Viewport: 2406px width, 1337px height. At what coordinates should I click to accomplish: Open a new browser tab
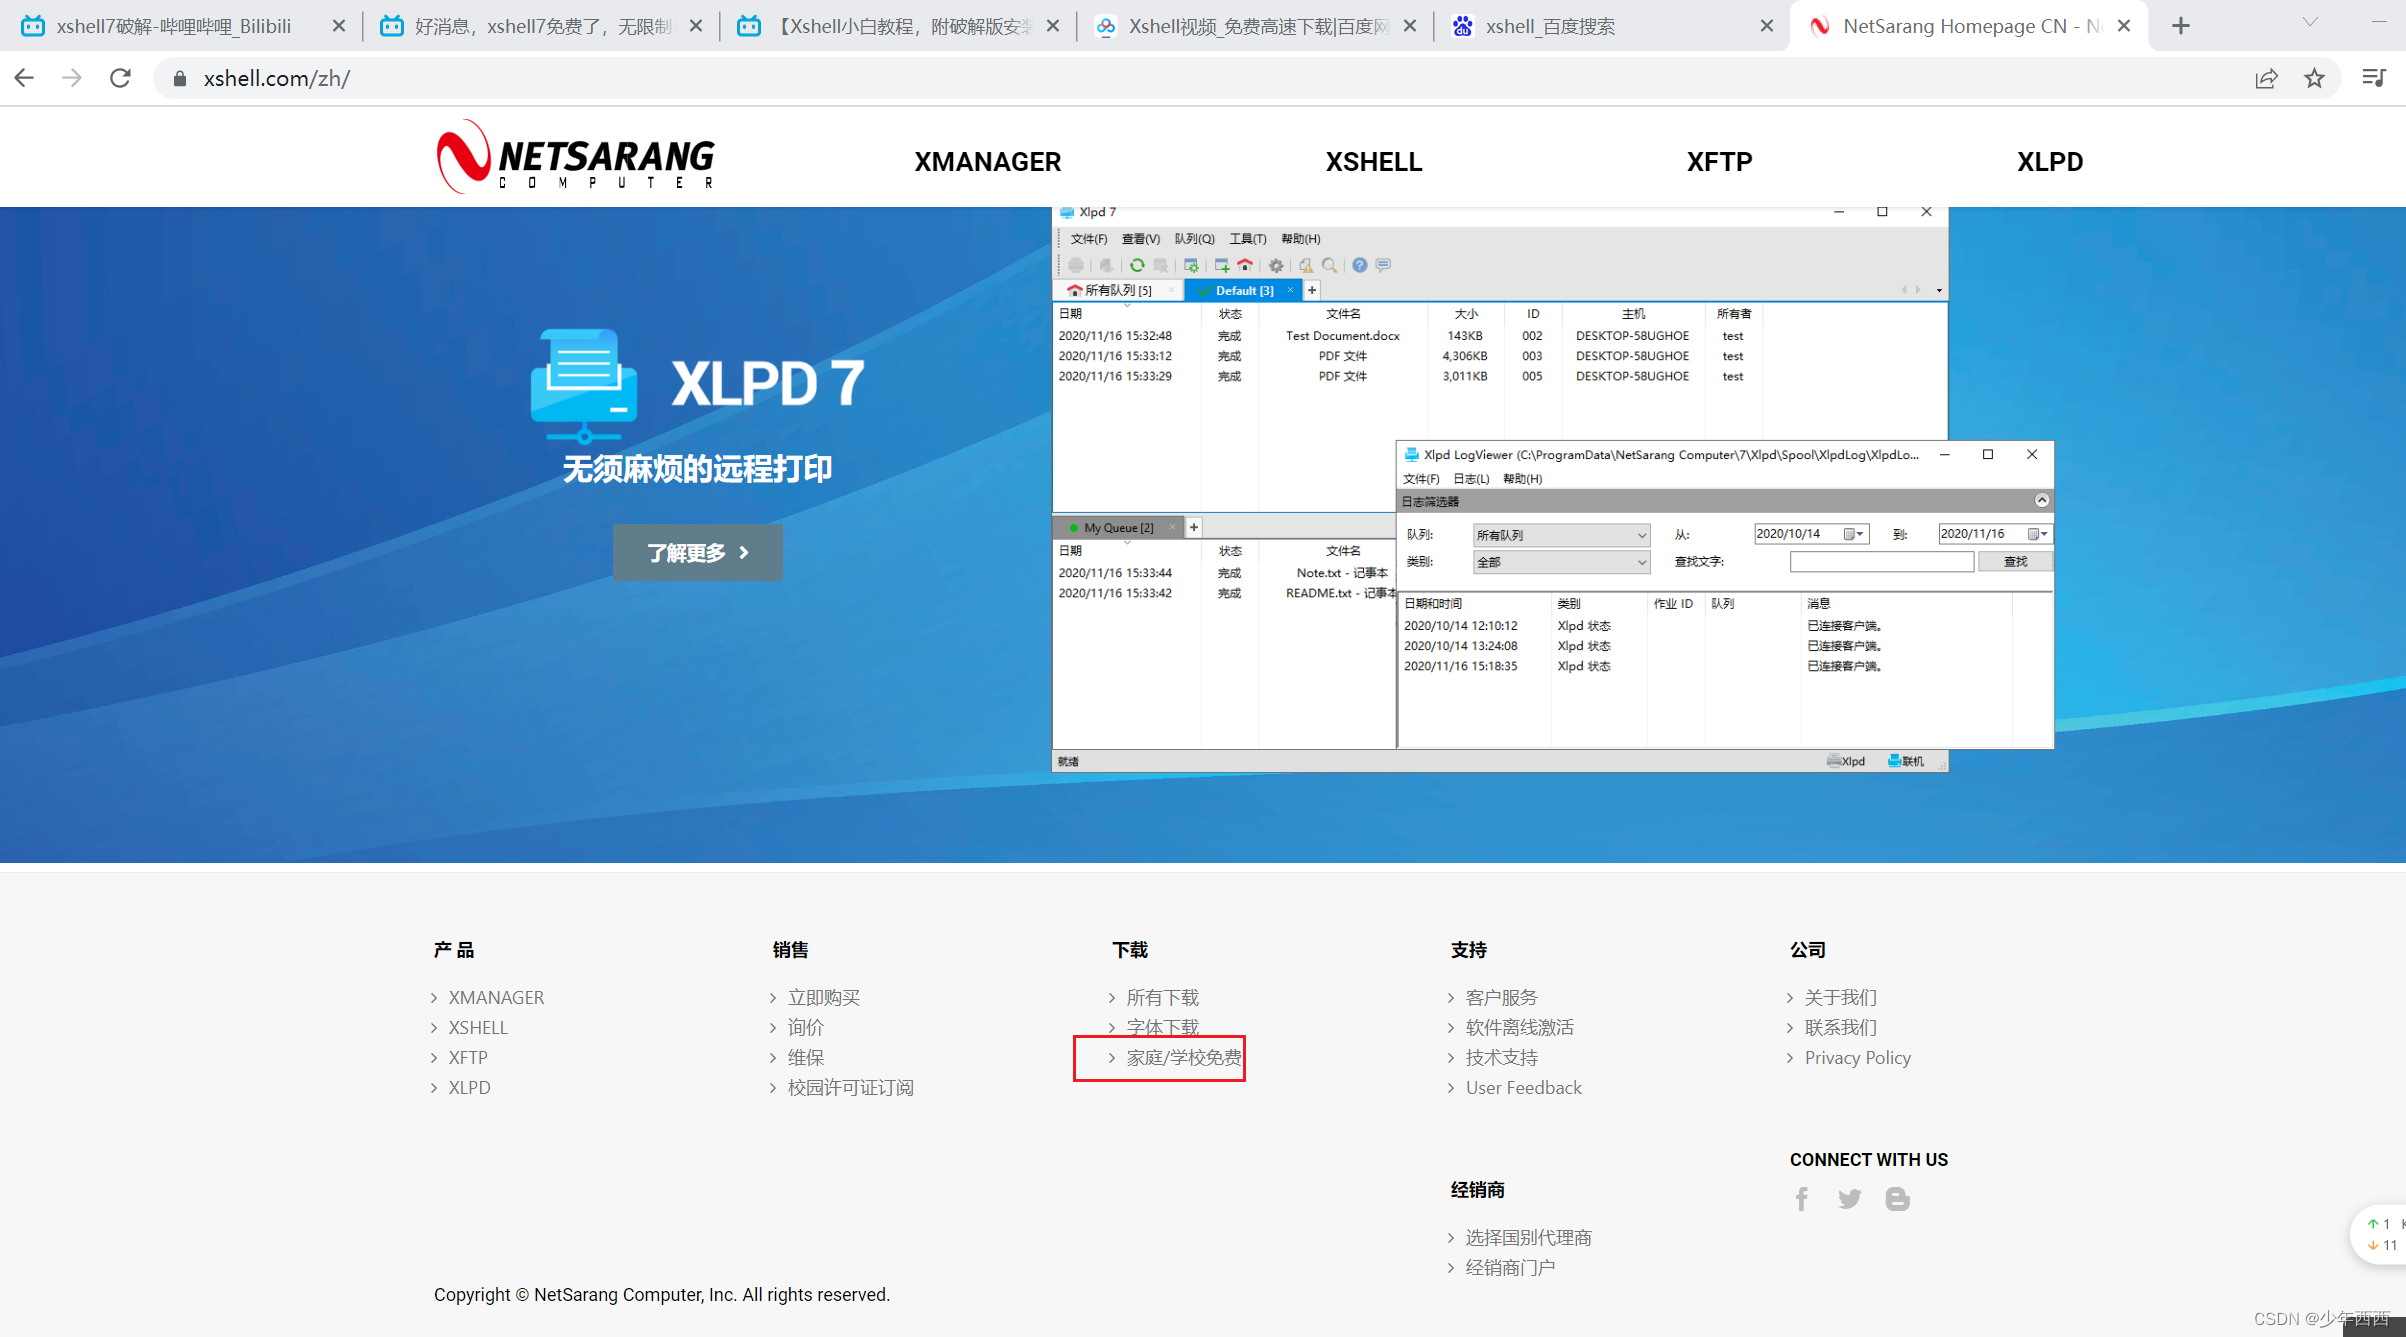[2181, 26]
